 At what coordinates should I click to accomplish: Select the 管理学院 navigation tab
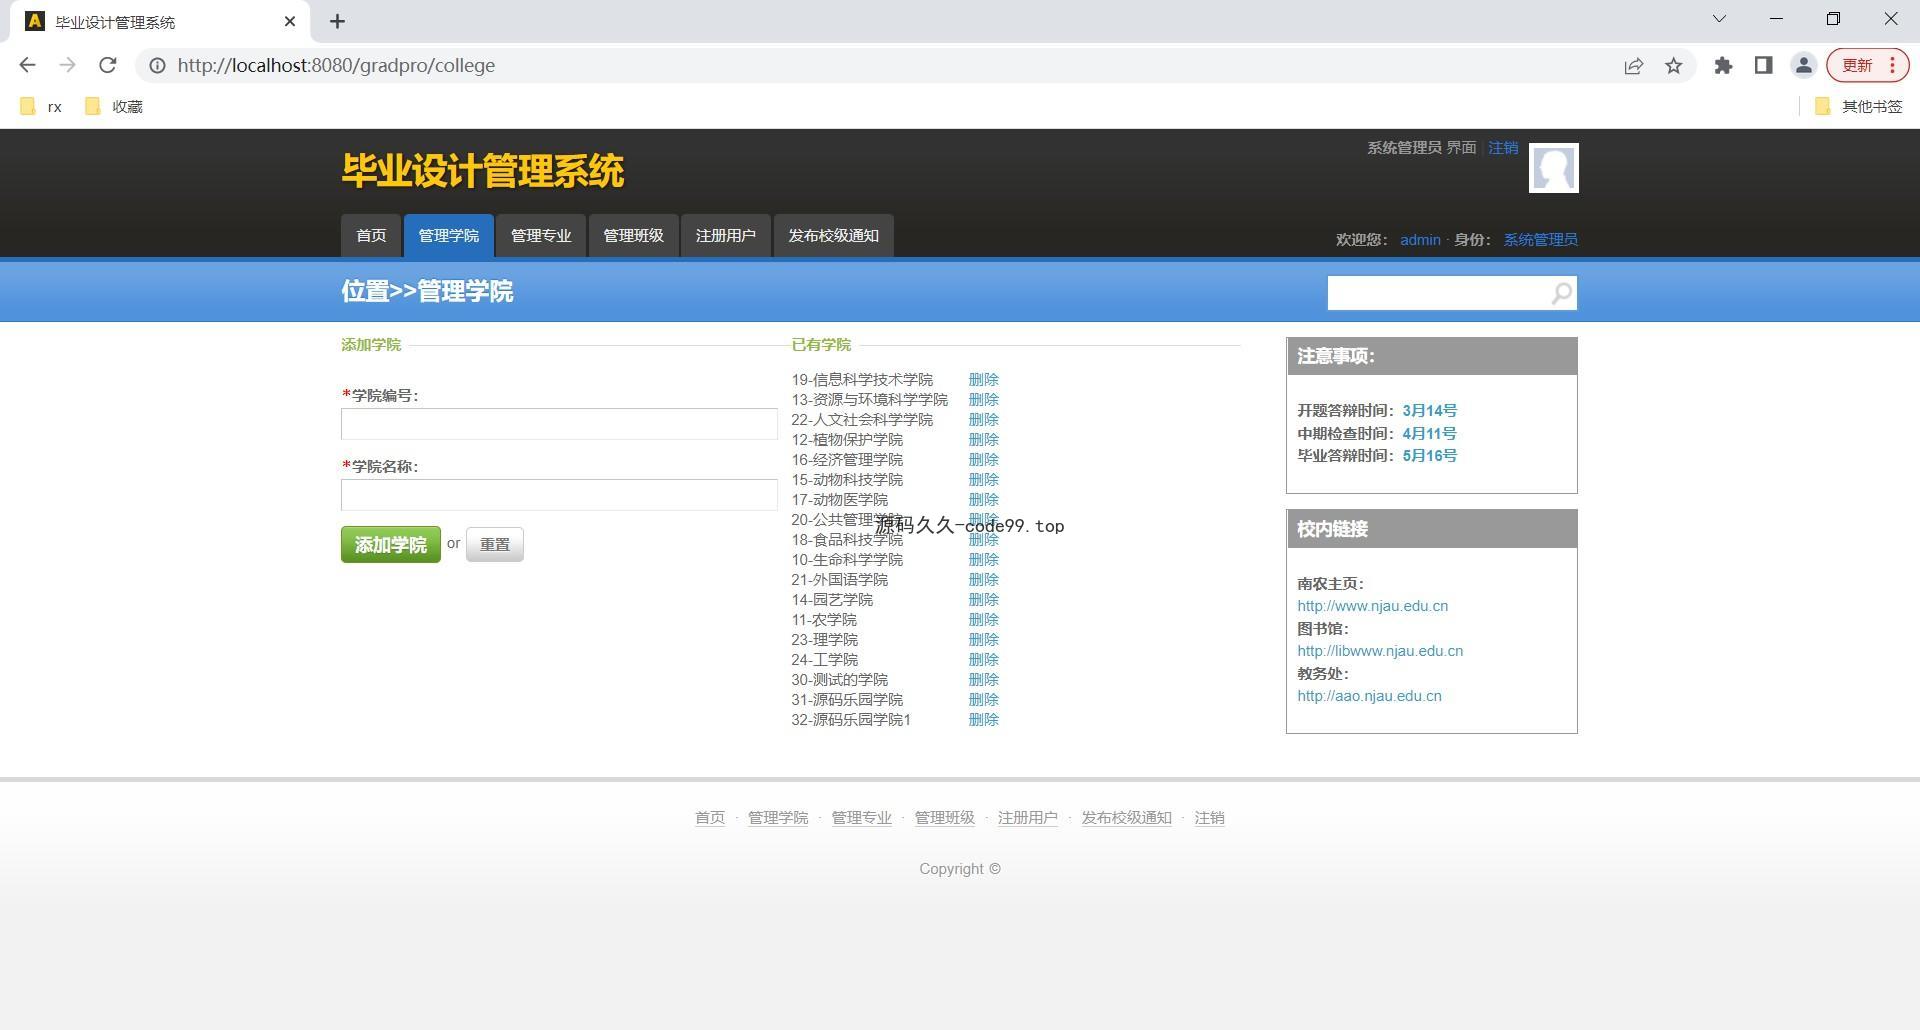448,236
